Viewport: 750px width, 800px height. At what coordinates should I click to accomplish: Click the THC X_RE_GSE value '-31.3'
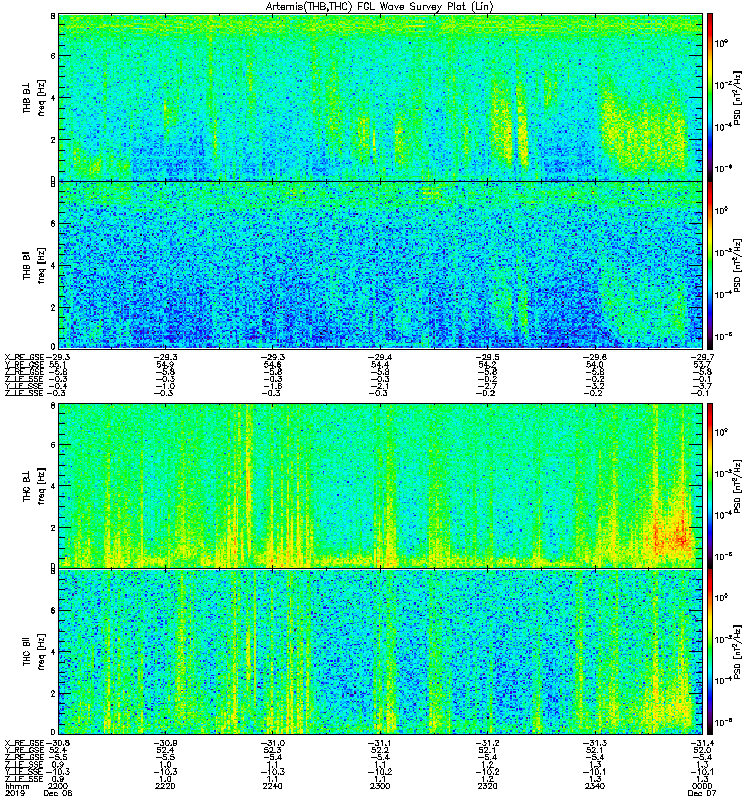[594, 743]
